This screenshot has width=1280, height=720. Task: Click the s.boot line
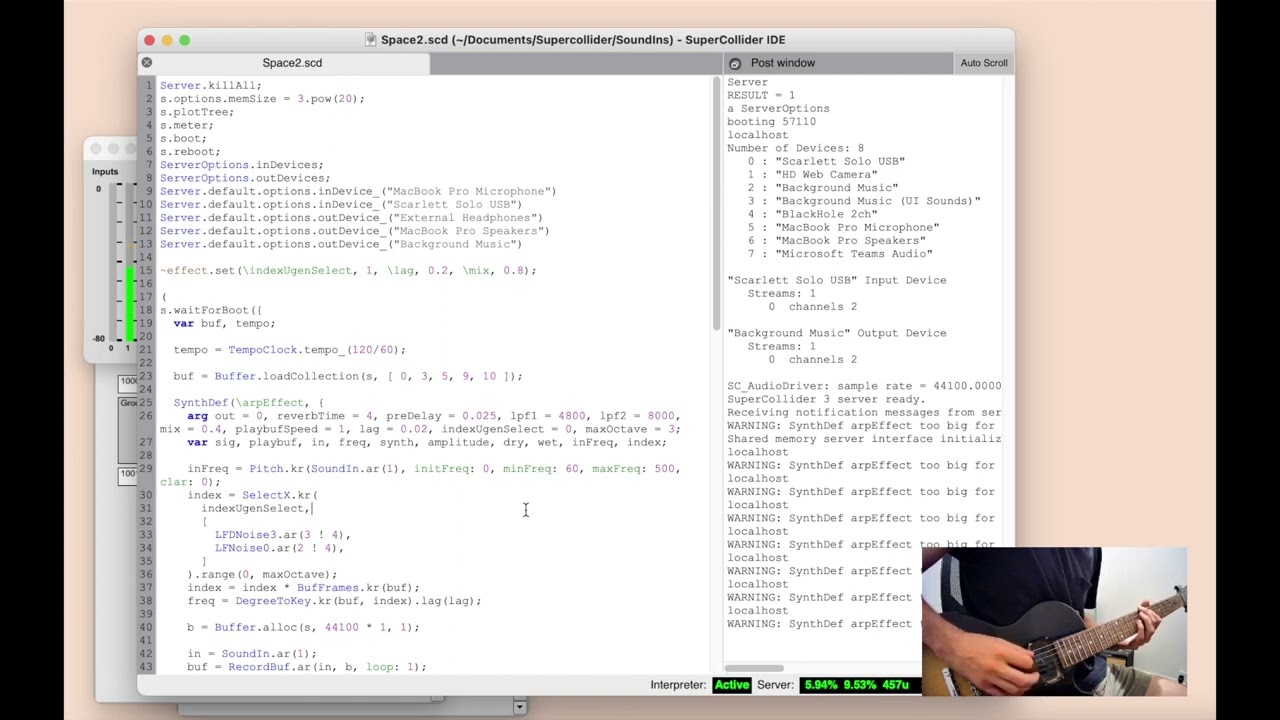point(183,138)
